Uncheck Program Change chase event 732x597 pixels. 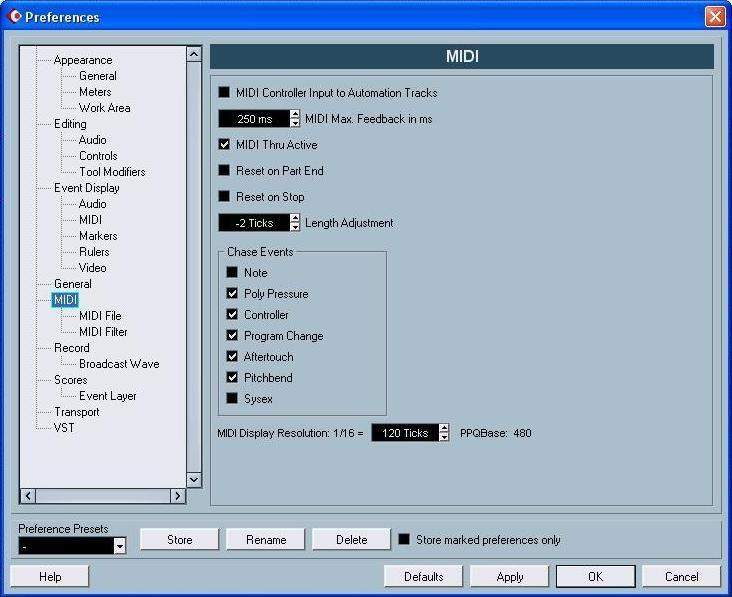tap(232, 335)
